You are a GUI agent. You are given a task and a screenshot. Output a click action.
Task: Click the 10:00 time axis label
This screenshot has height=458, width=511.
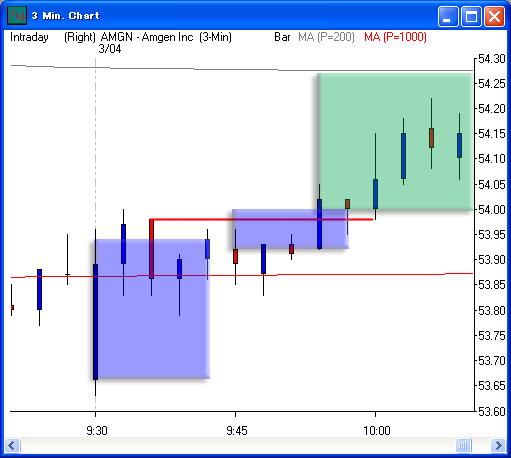coord(377,431)
